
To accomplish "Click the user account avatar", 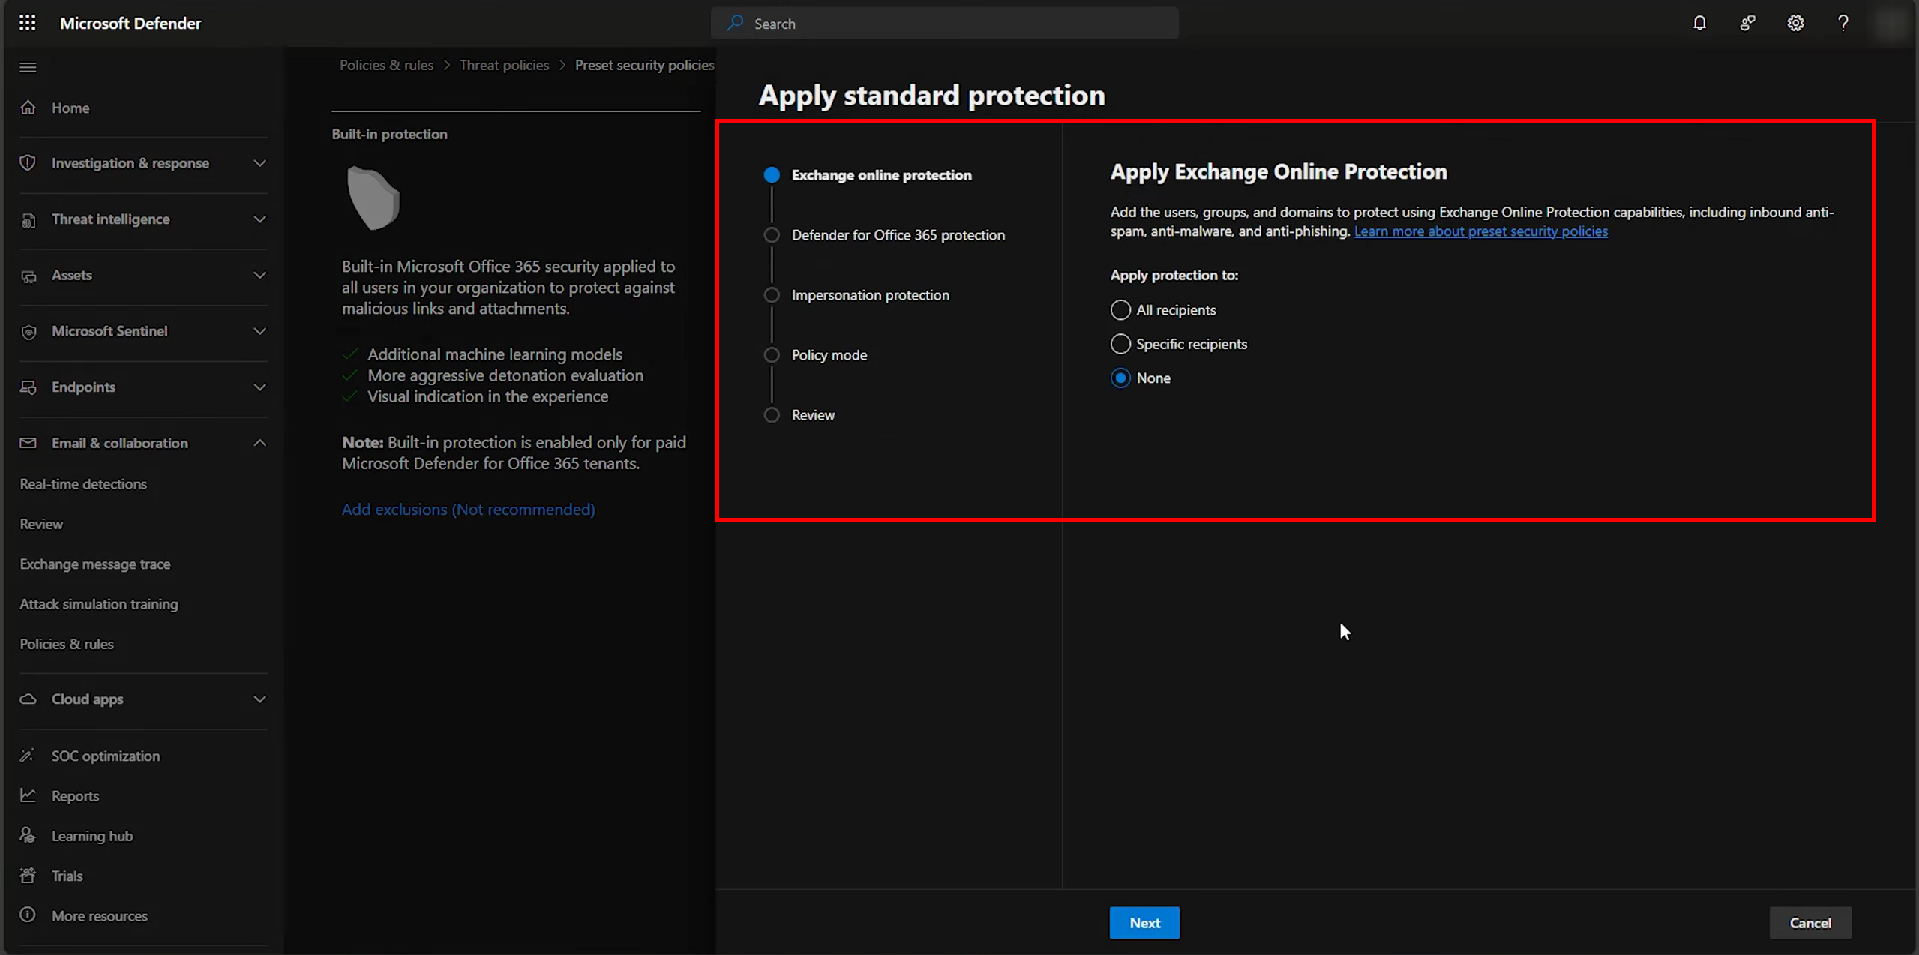I will pyautogui.click(x=1891, y=23).
